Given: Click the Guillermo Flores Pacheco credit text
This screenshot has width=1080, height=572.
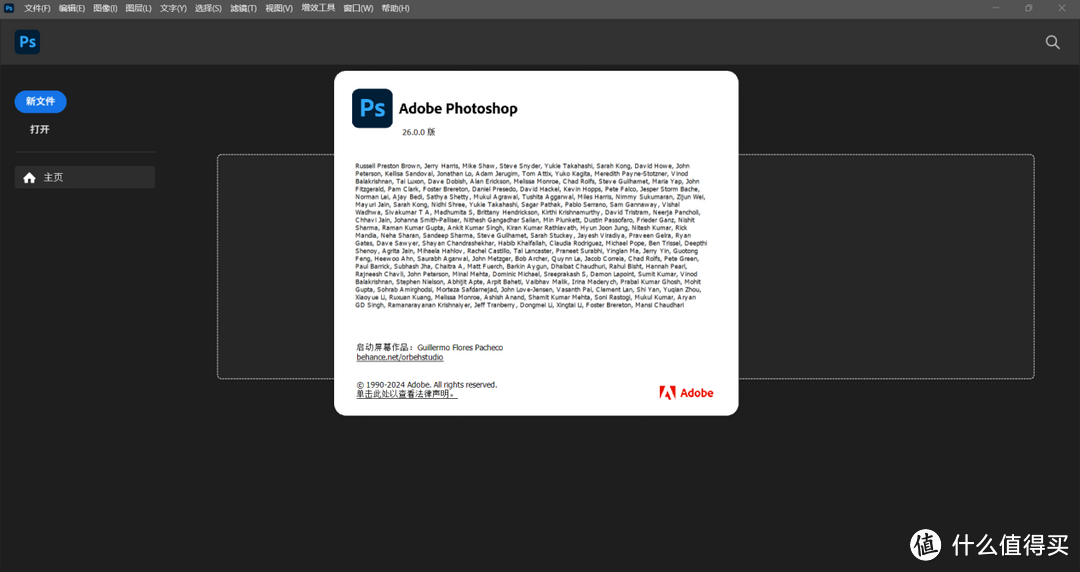Looking at the screenshot, I should pos(460,347).
